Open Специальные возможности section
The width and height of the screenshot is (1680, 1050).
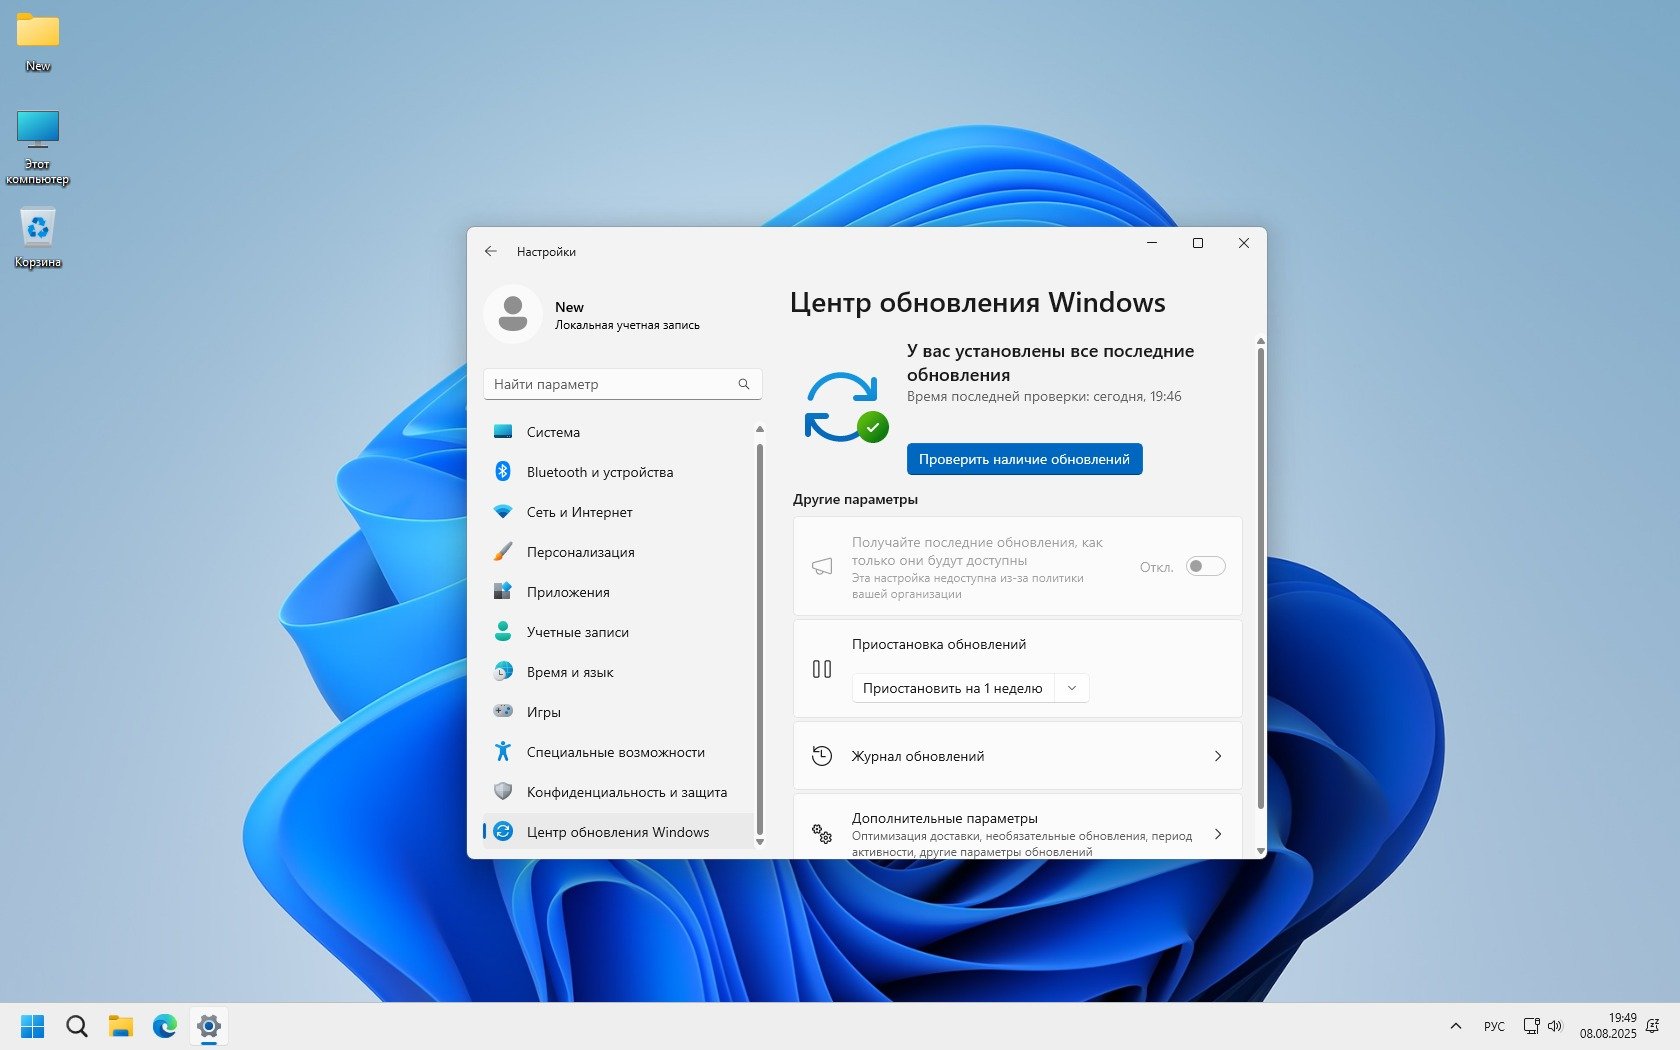tap(618, 752)
